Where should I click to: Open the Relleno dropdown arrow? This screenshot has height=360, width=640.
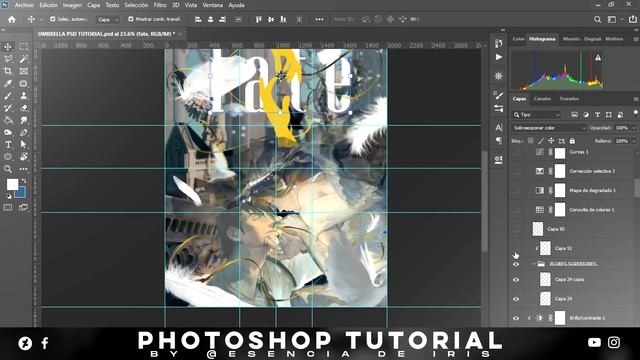point(634,141)
